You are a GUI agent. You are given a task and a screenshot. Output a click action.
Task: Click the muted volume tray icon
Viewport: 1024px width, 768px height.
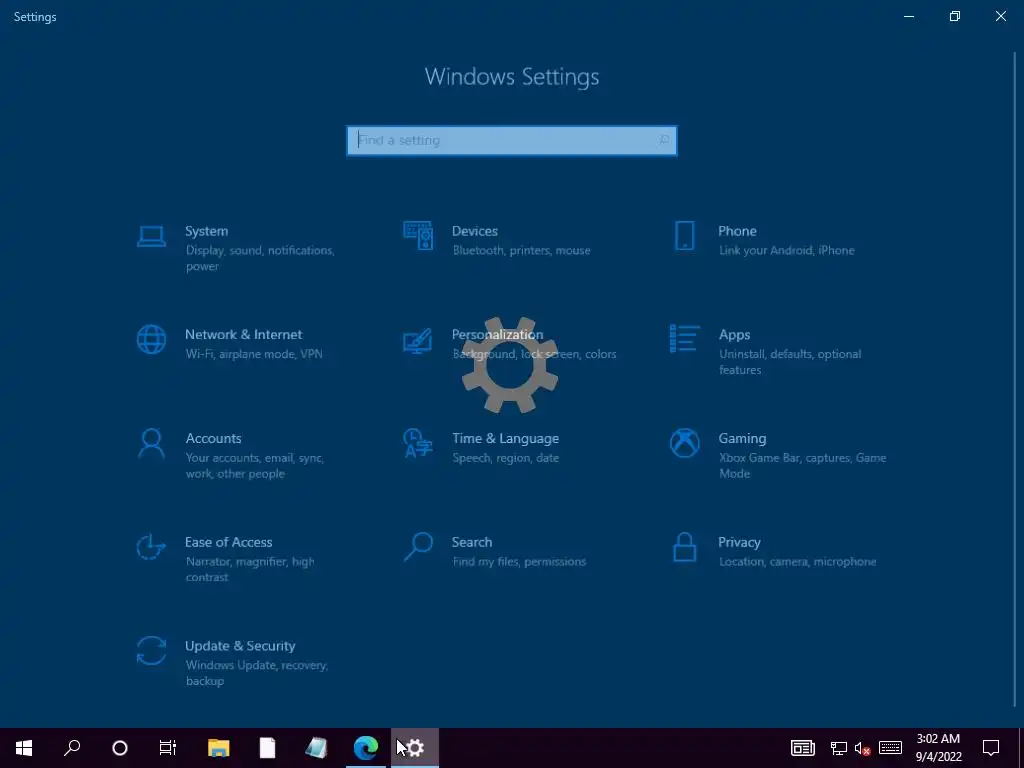[863, 748]
